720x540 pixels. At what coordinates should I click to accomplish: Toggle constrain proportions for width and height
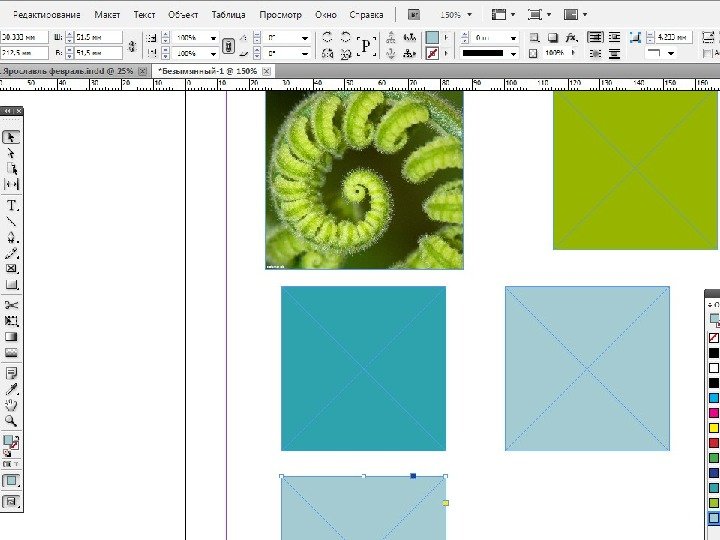tap(132, 45)
